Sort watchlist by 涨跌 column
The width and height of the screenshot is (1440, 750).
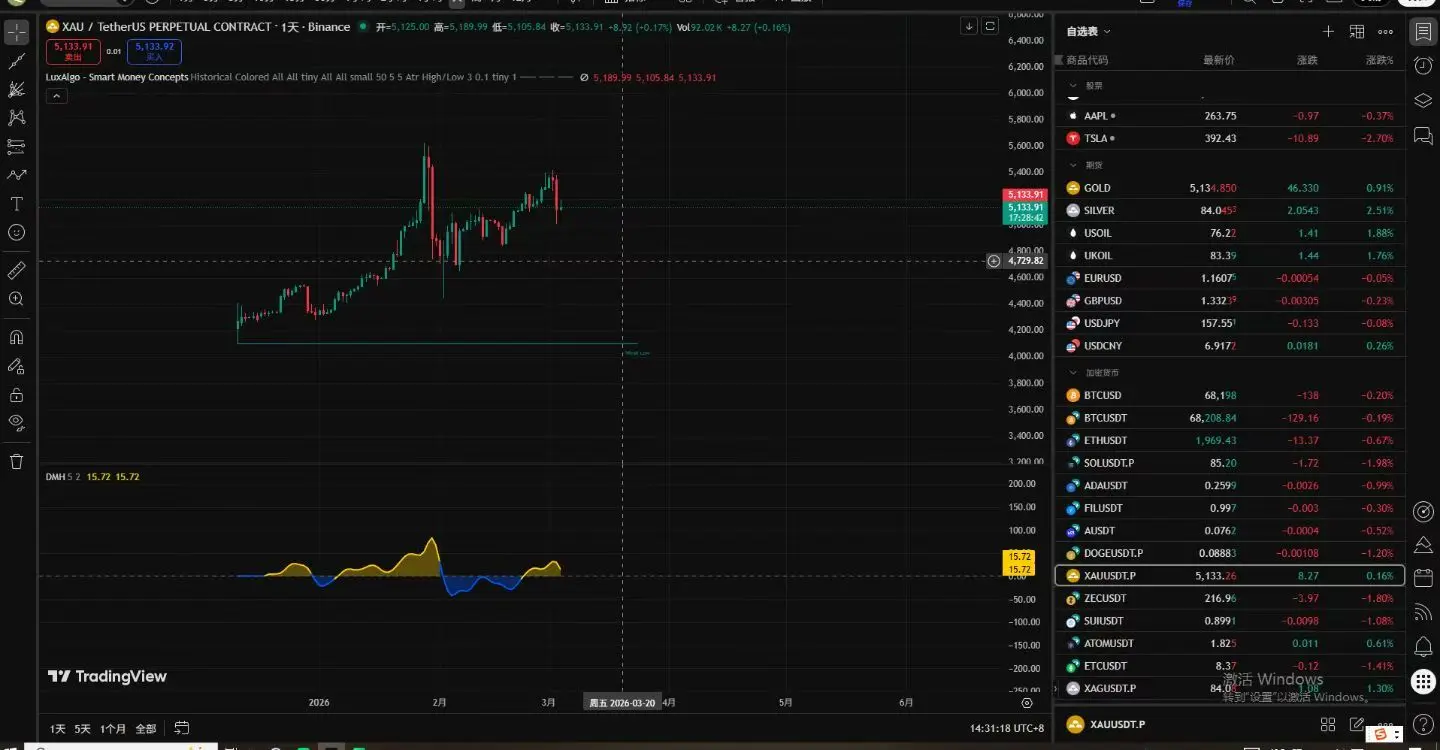pos(1307,60)
